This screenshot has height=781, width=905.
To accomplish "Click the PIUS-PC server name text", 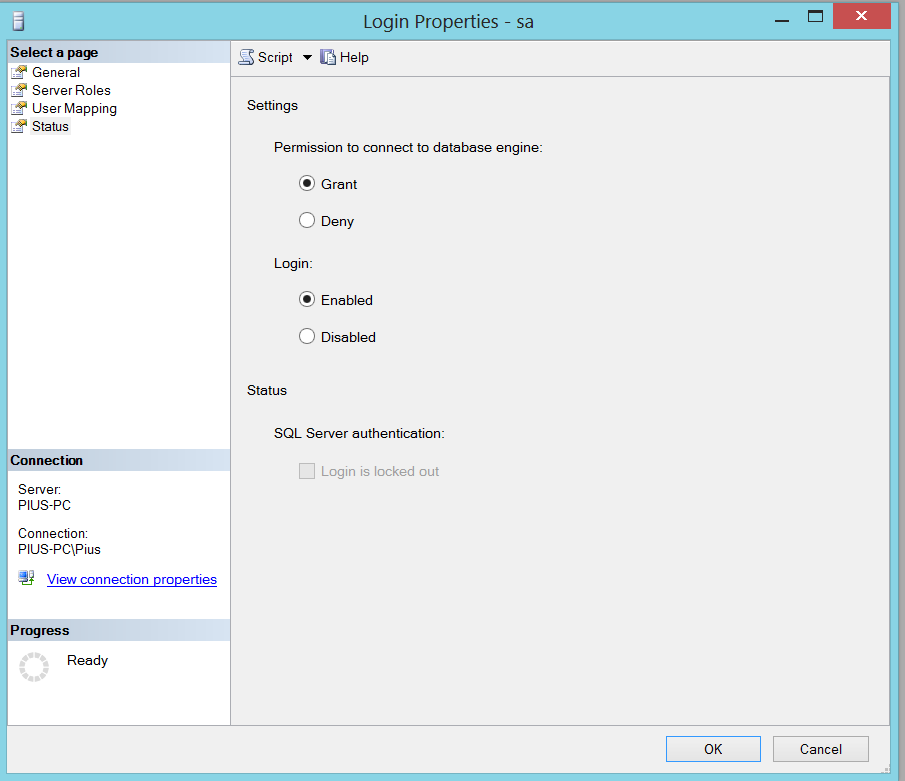I will (x=44, y=505).
